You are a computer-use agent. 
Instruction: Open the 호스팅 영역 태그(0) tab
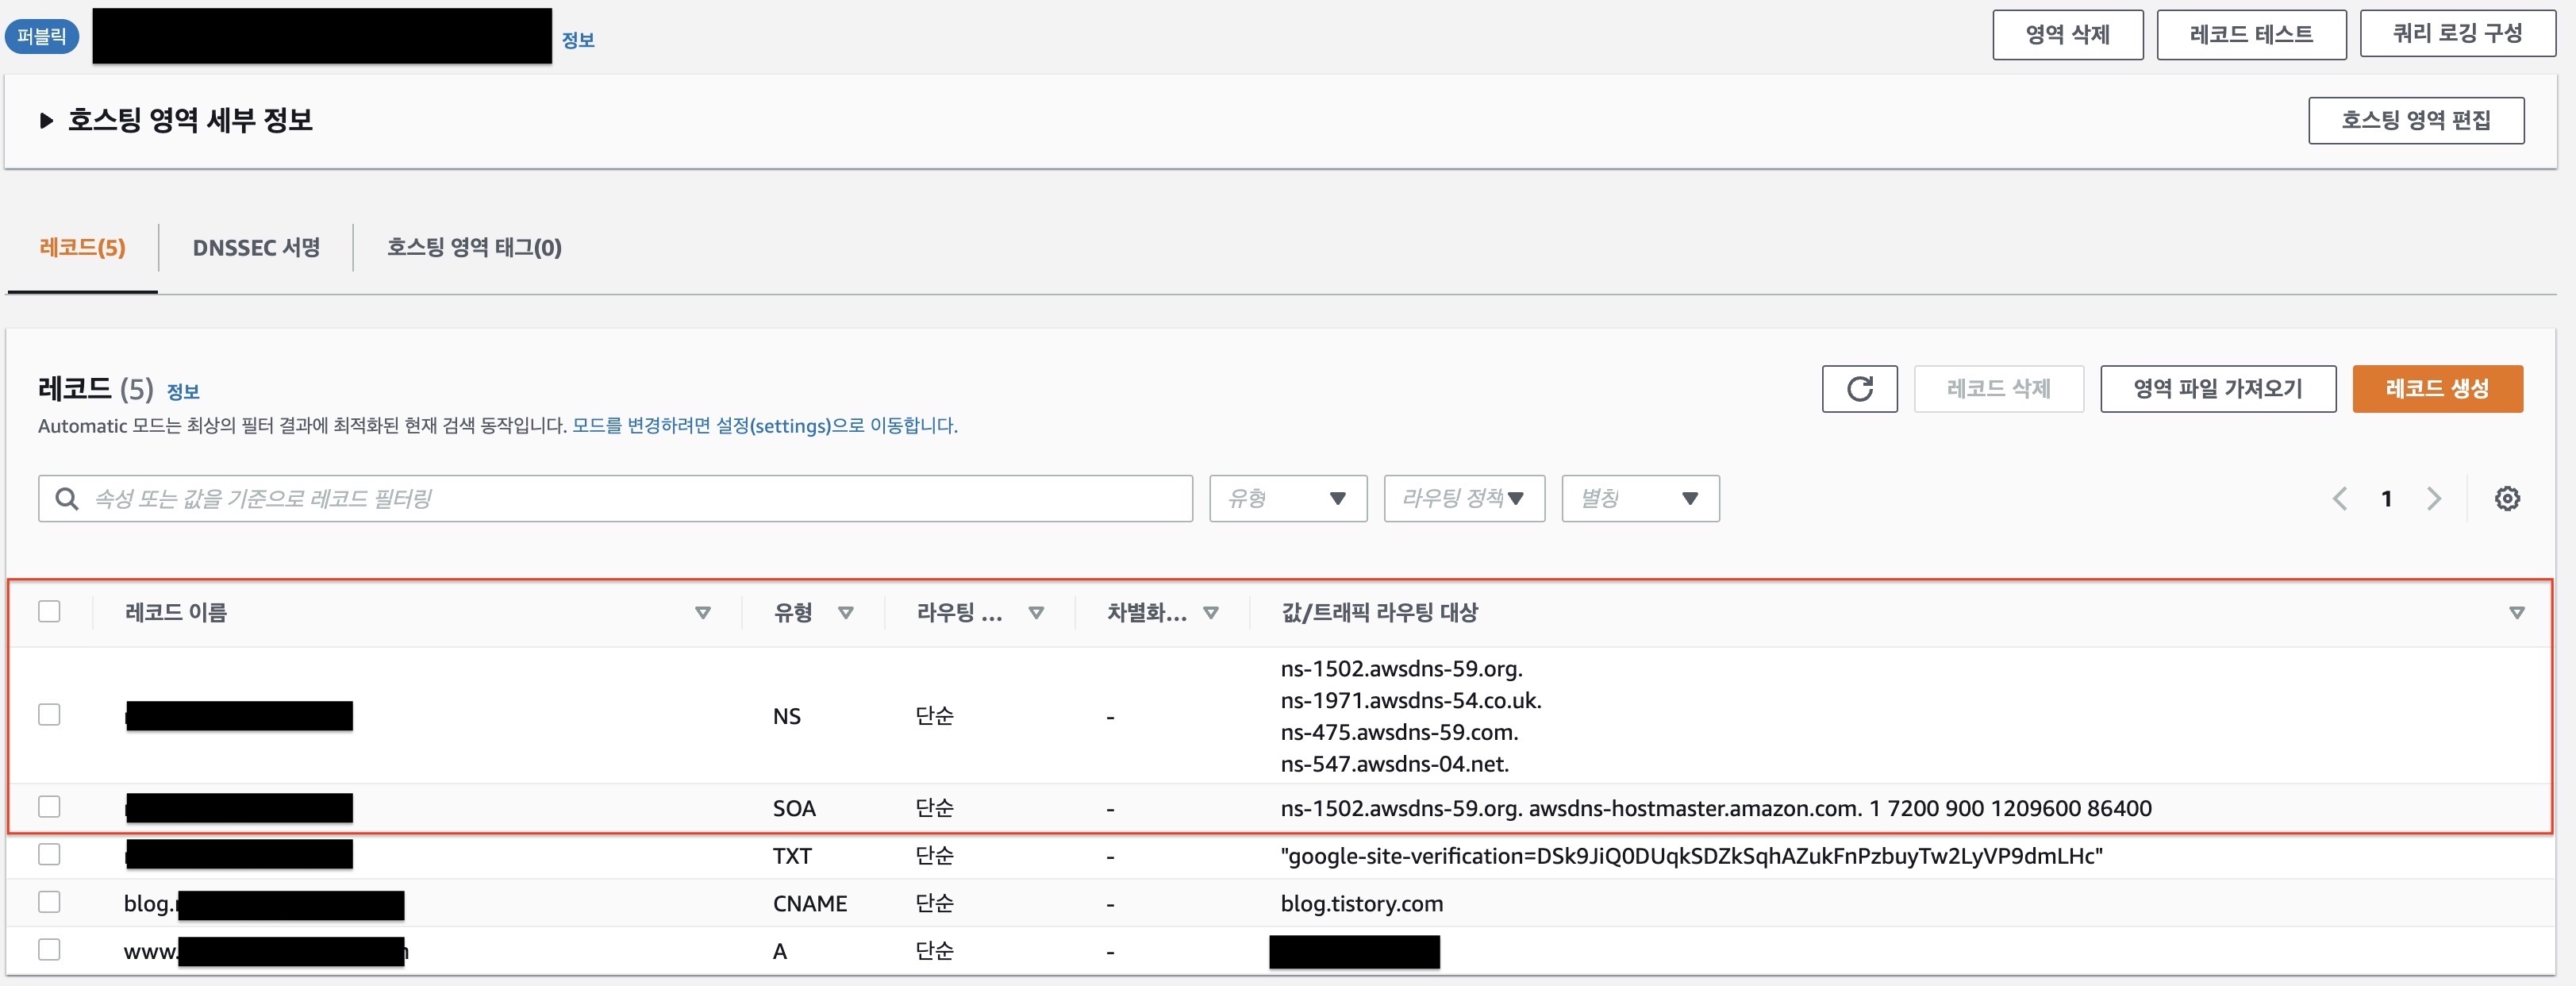(x=474, y=247)
